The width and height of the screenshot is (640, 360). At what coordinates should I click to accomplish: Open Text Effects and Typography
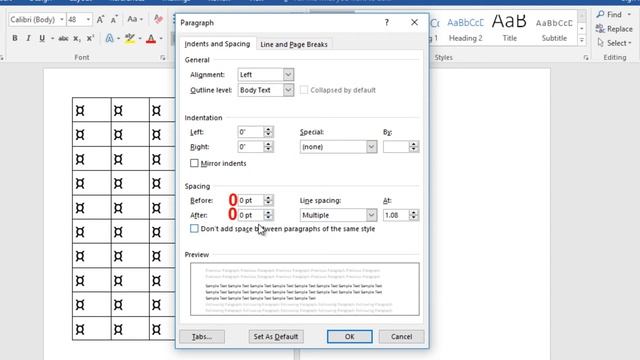pyautogui.click(x=109, y=38)
